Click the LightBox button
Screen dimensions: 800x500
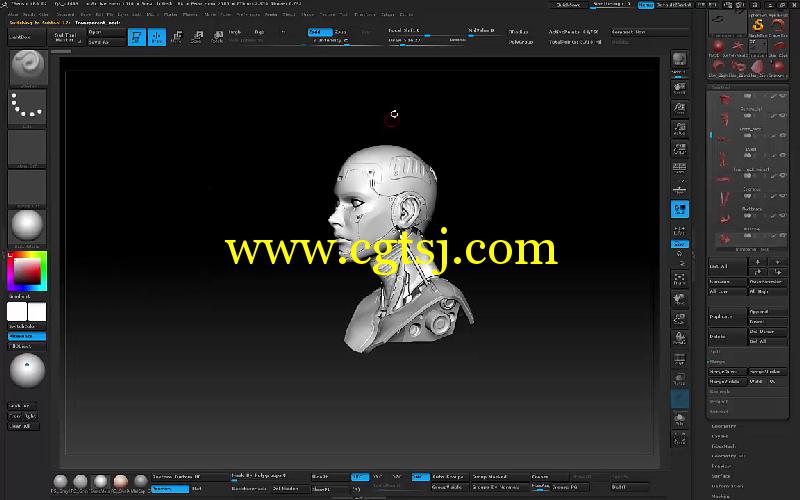coord(27,37)
